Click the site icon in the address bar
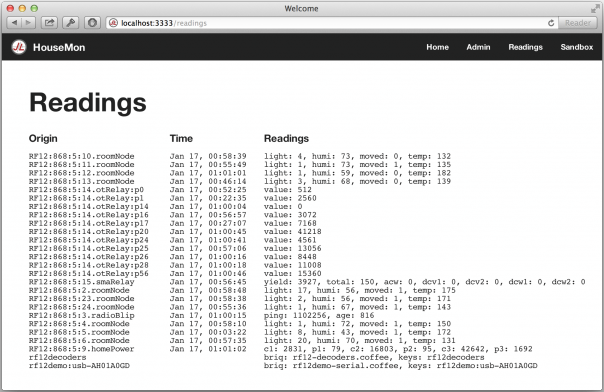 pos(113,23)
